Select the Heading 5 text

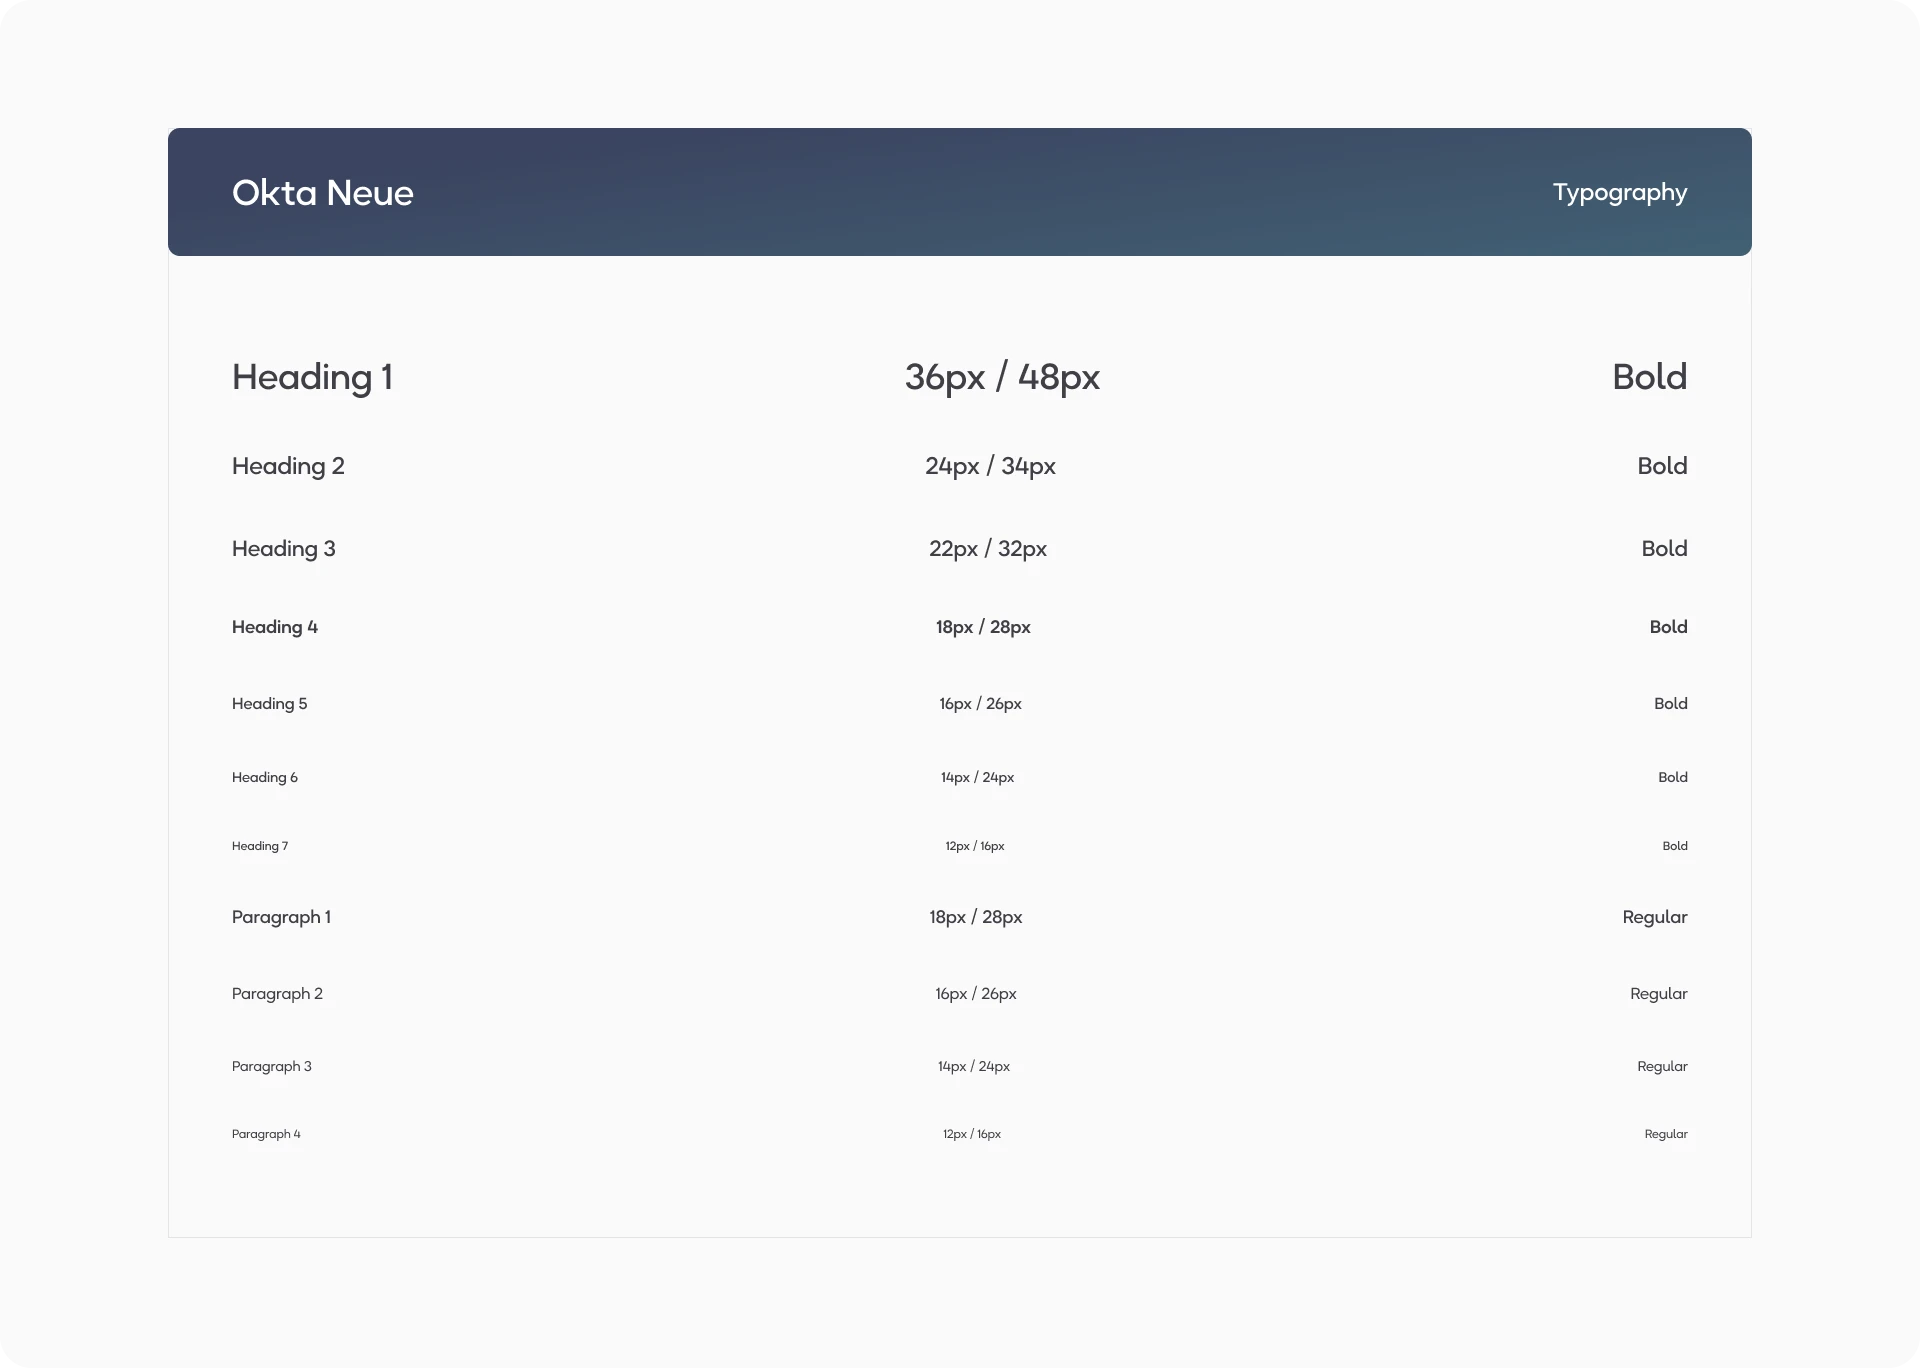[x=269, y=704]
